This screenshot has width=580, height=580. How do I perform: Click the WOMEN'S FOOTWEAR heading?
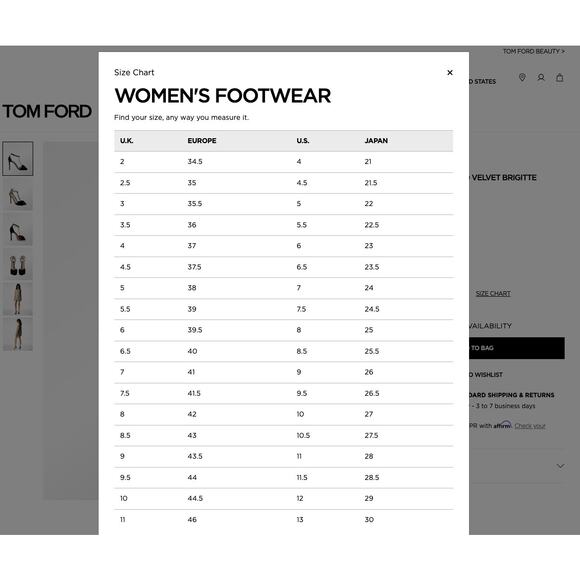point(223,96)
